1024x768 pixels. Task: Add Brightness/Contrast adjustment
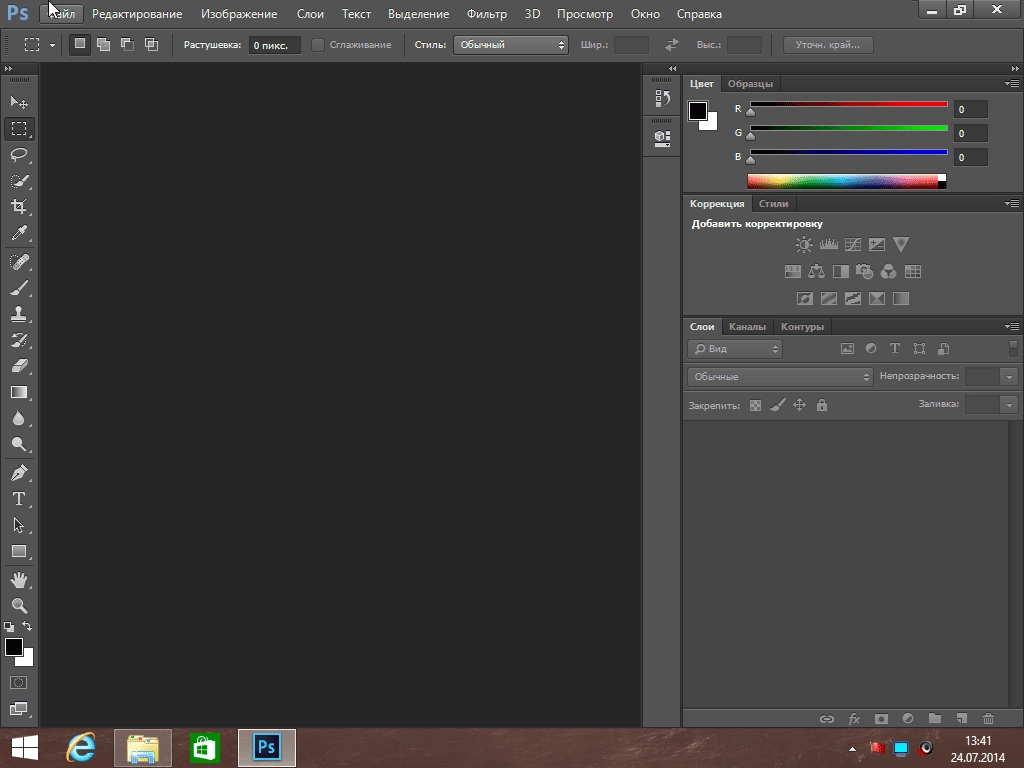(804, 245)
